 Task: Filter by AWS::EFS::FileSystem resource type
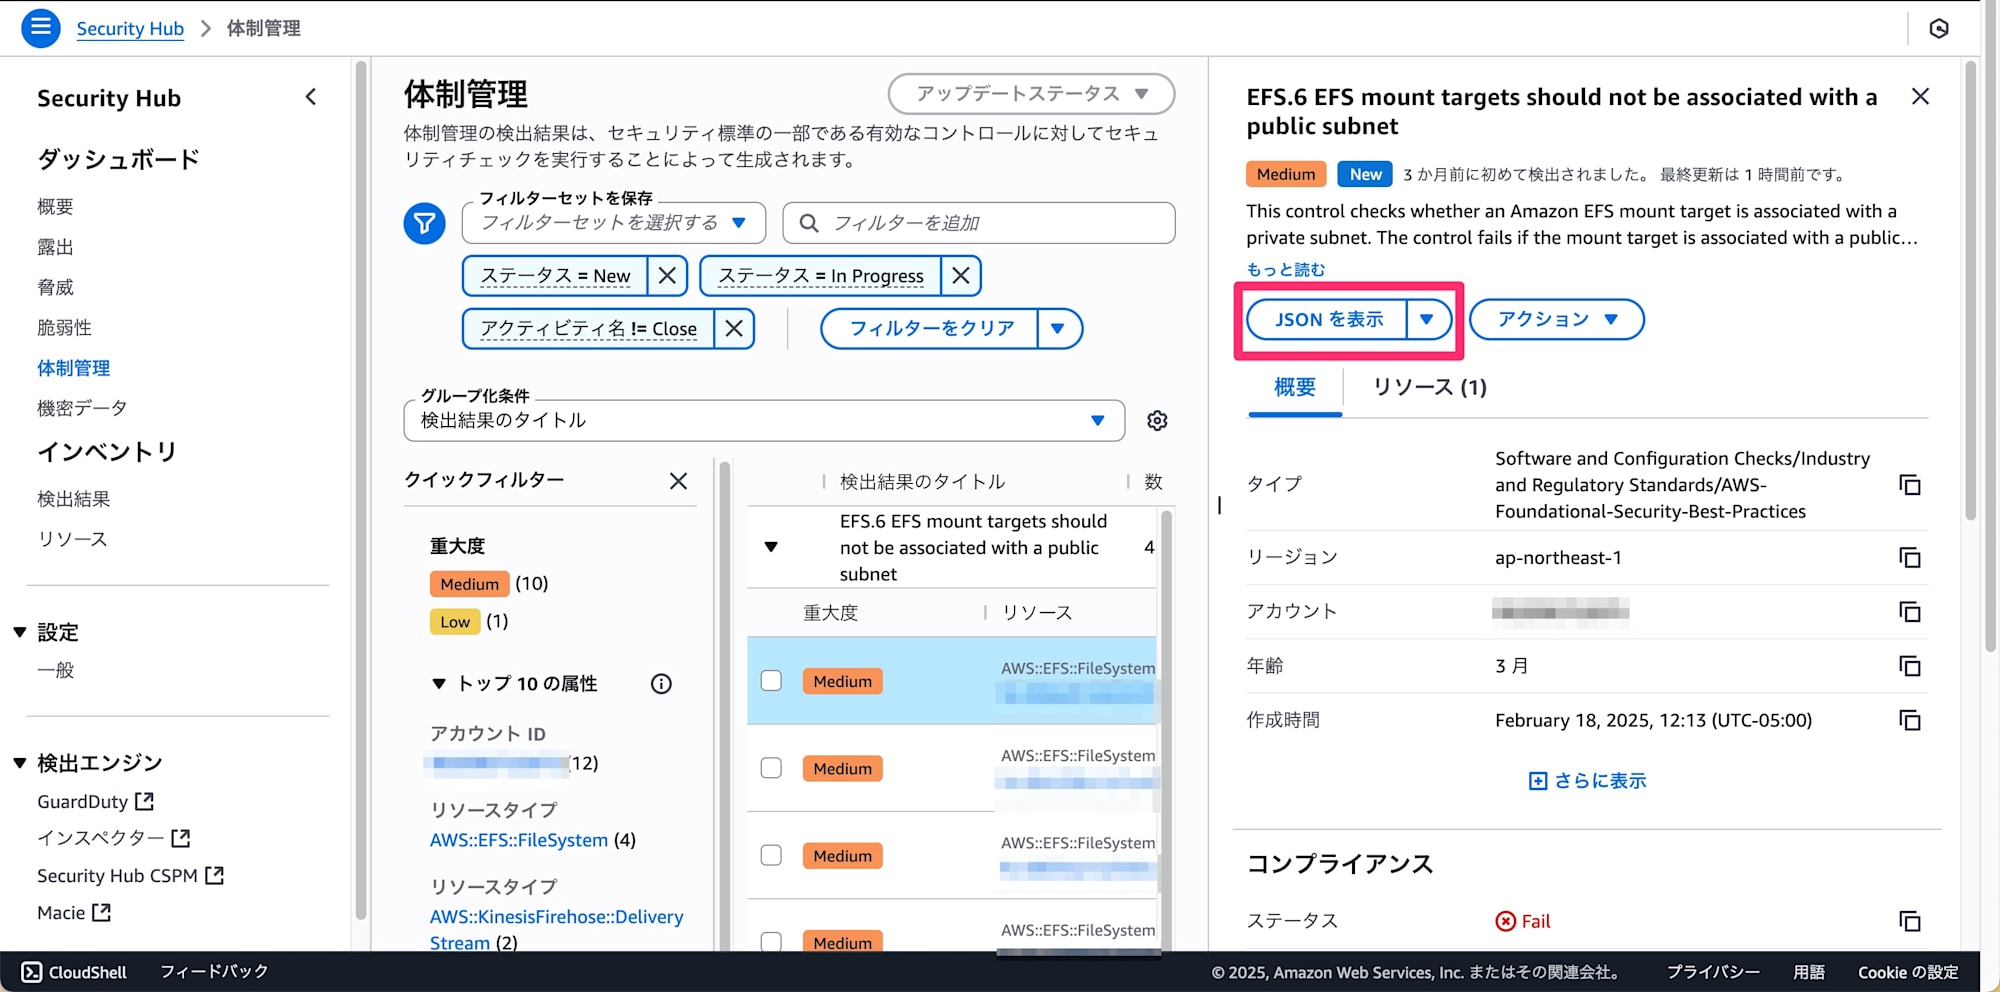(519, 840)
